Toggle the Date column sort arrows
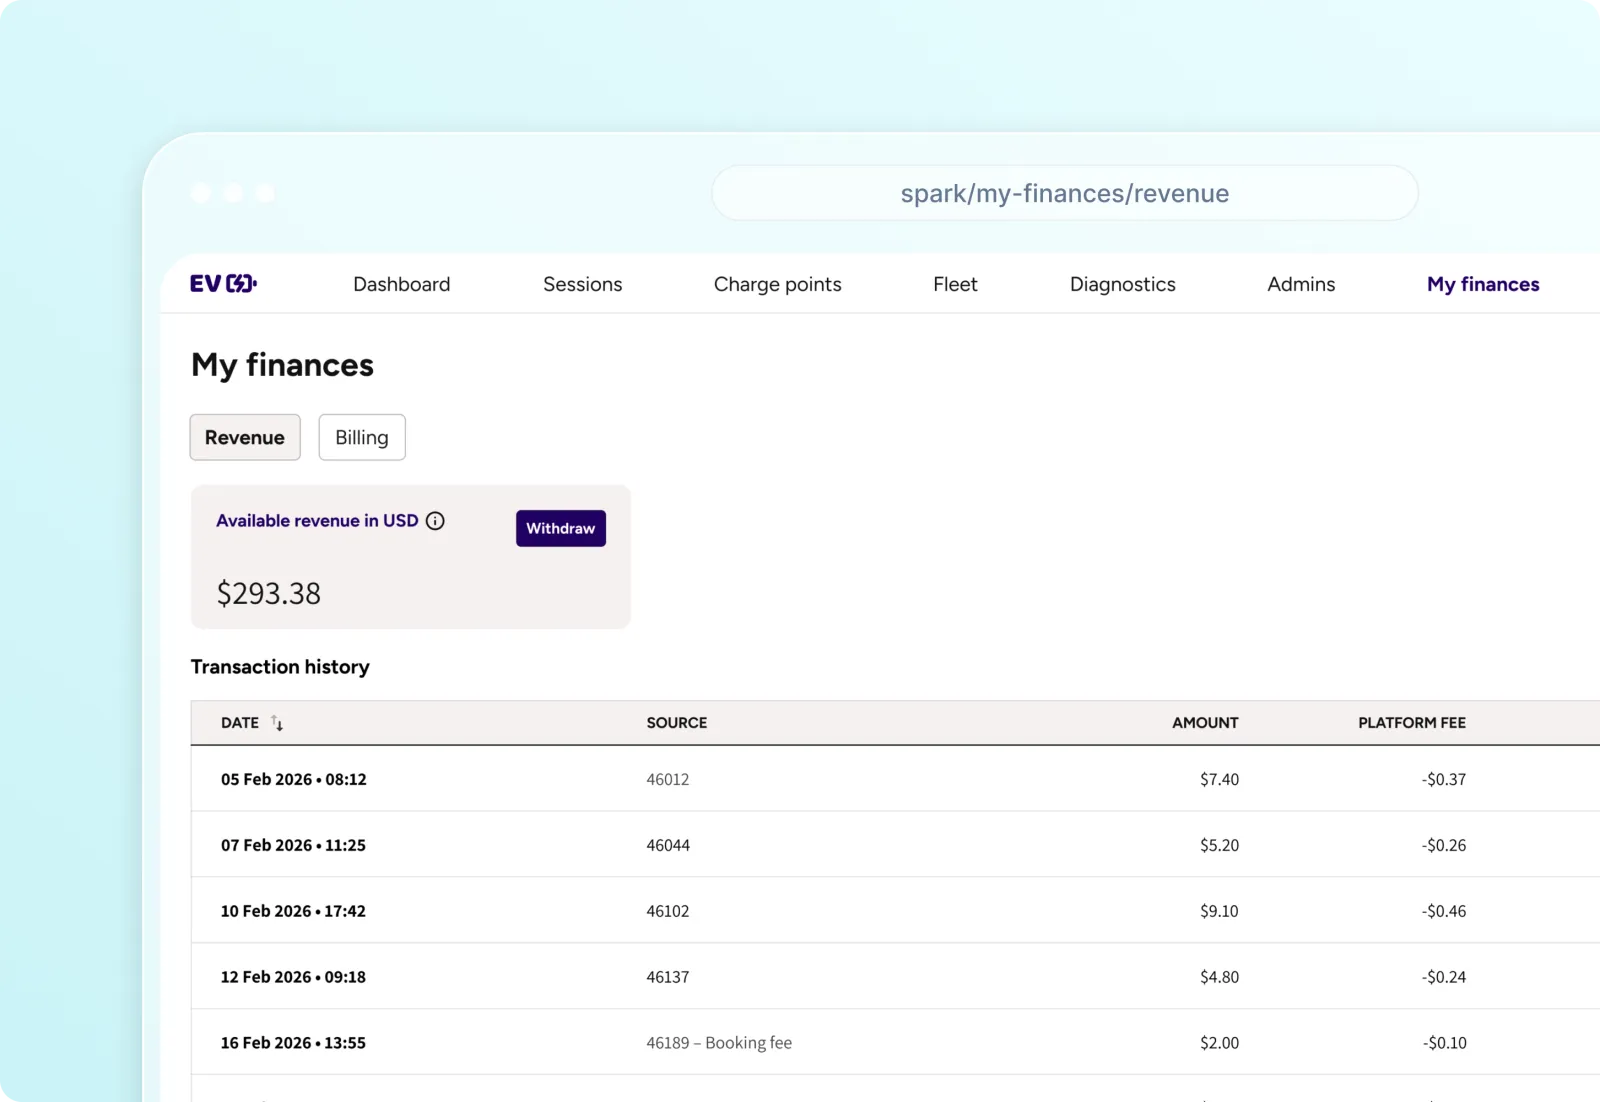The width and height of the screenshot is (1600, 1102). pyautogui.click(x=277, y=723)
